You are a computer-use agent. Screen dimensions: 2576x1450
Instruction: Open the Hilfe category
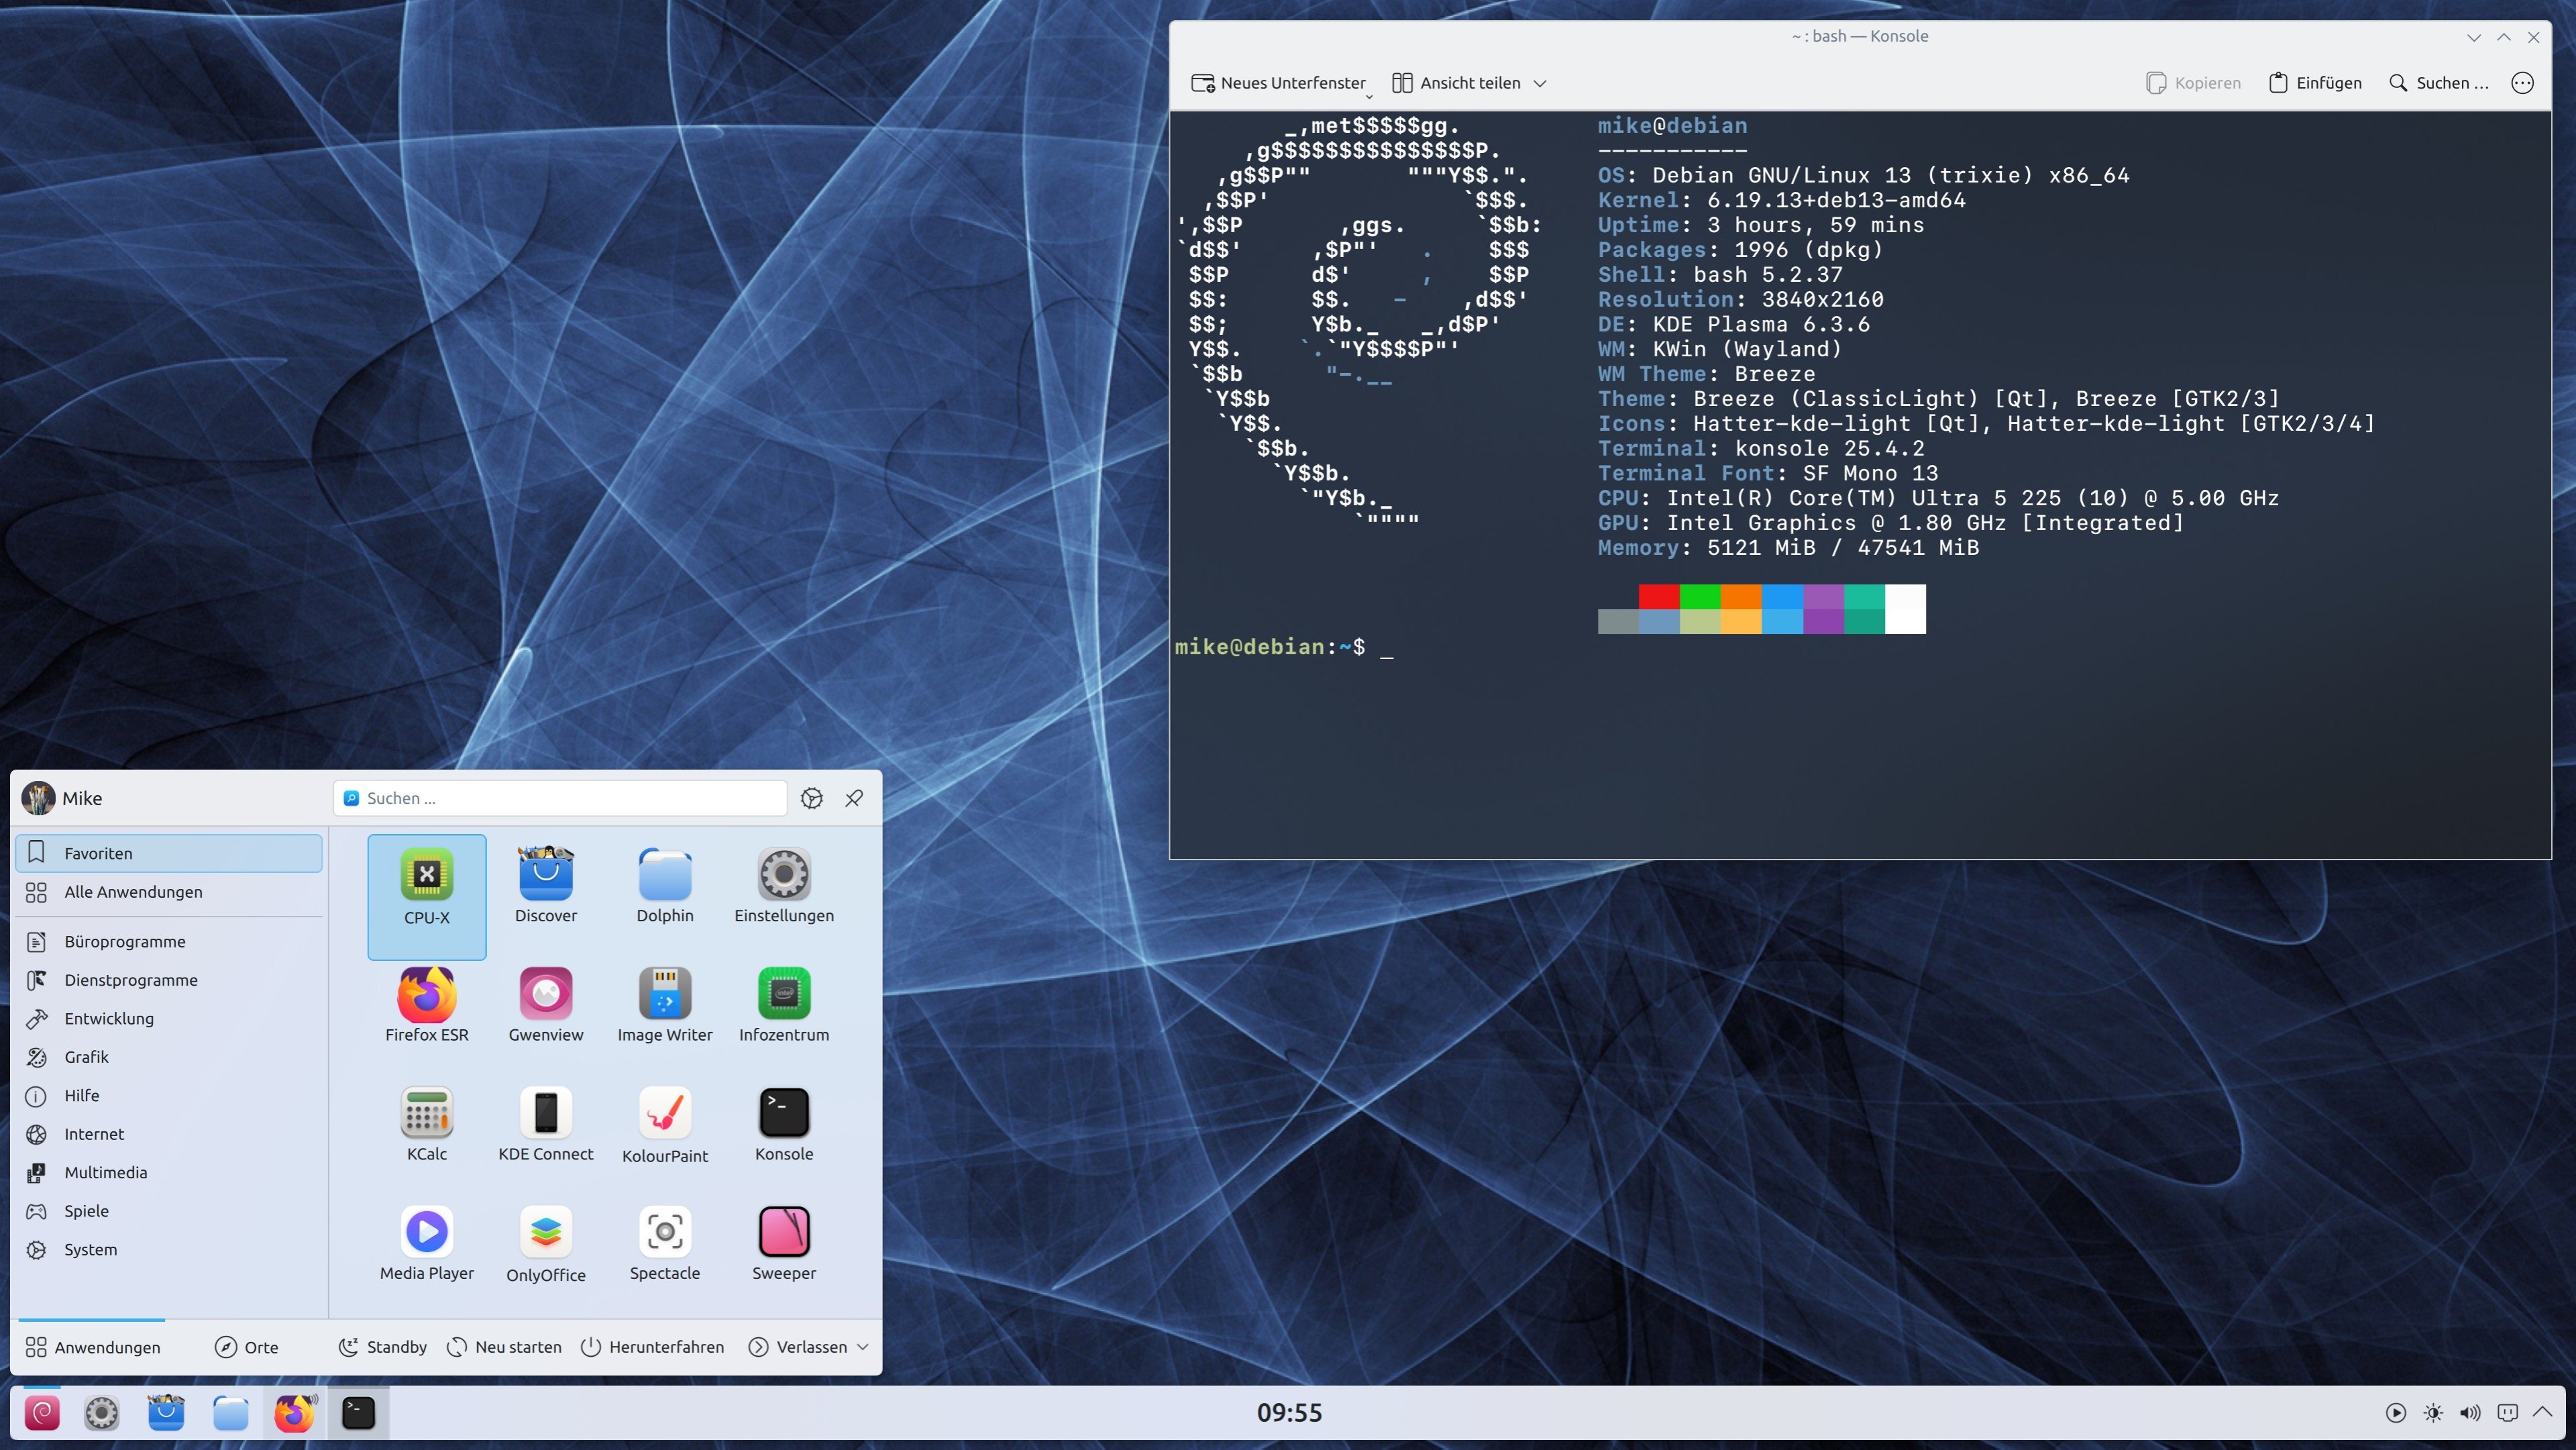(169, 1096)
